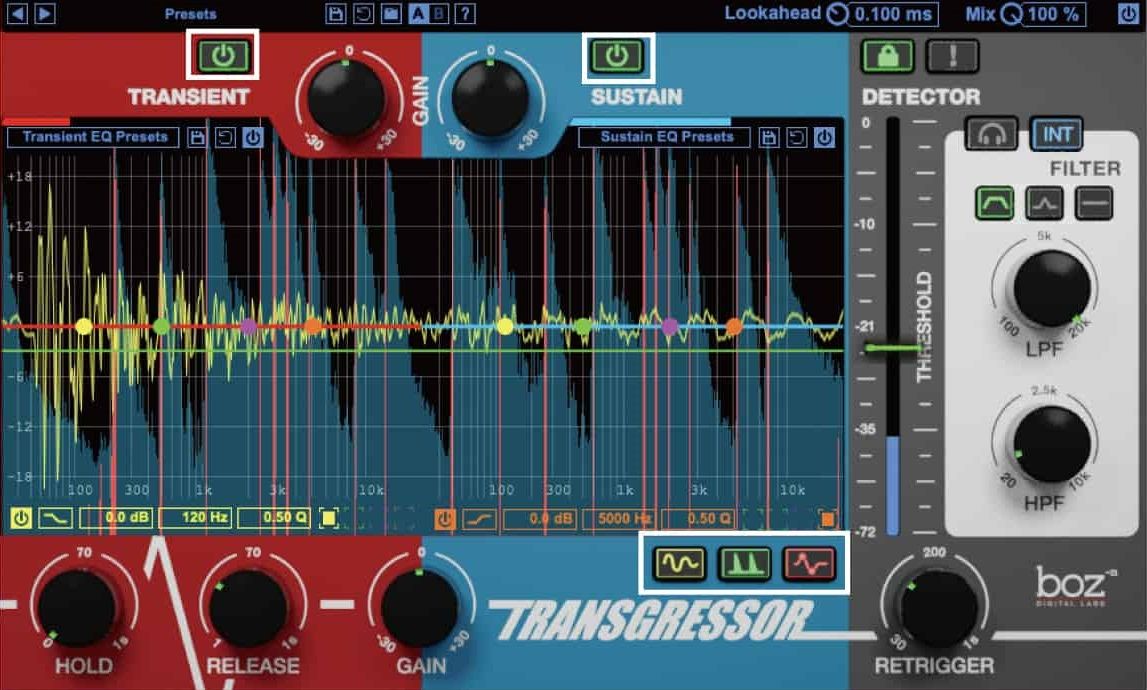Viewport: 1147px width, 690px height.
Task: Select the purple node on sustain EQ line
Action: click(669, 326)
